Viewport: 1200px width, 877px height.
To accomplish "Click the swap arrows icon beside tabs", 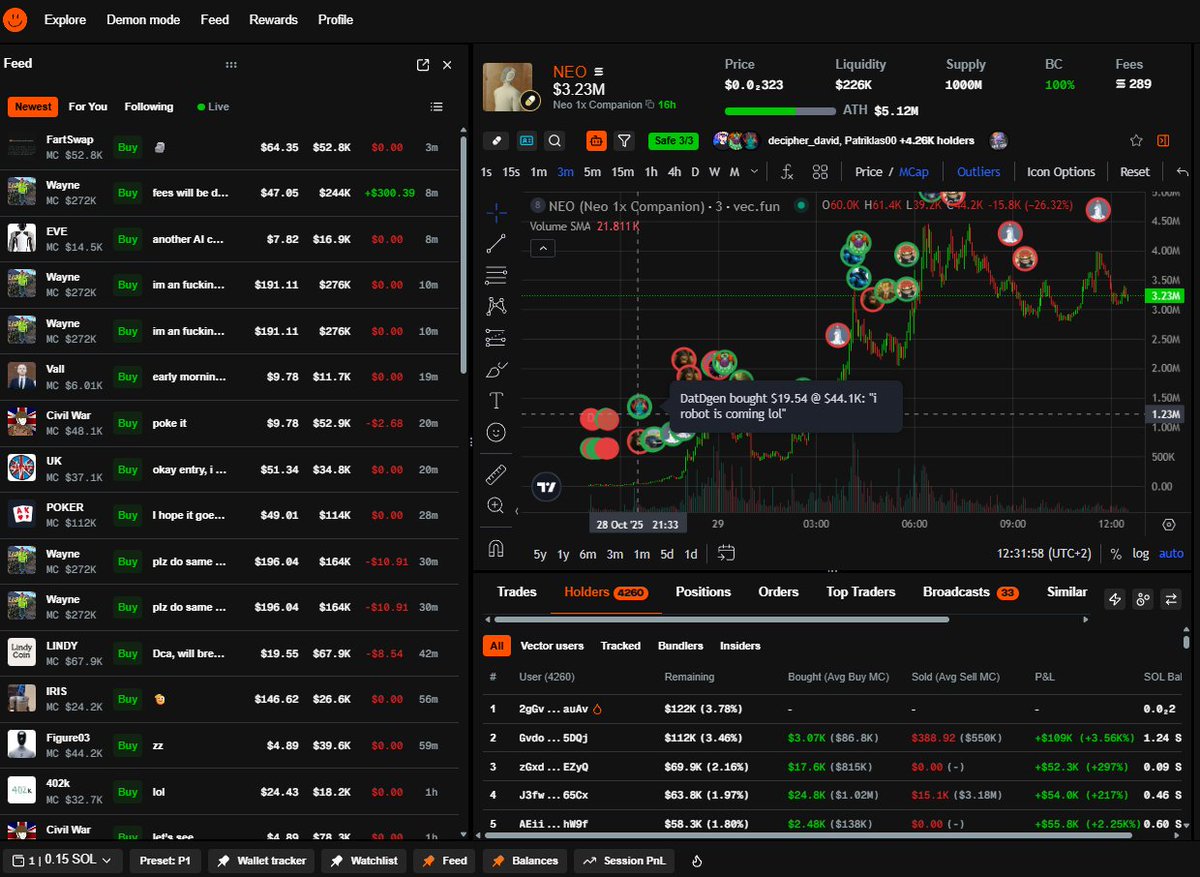I will [1172, 599].
